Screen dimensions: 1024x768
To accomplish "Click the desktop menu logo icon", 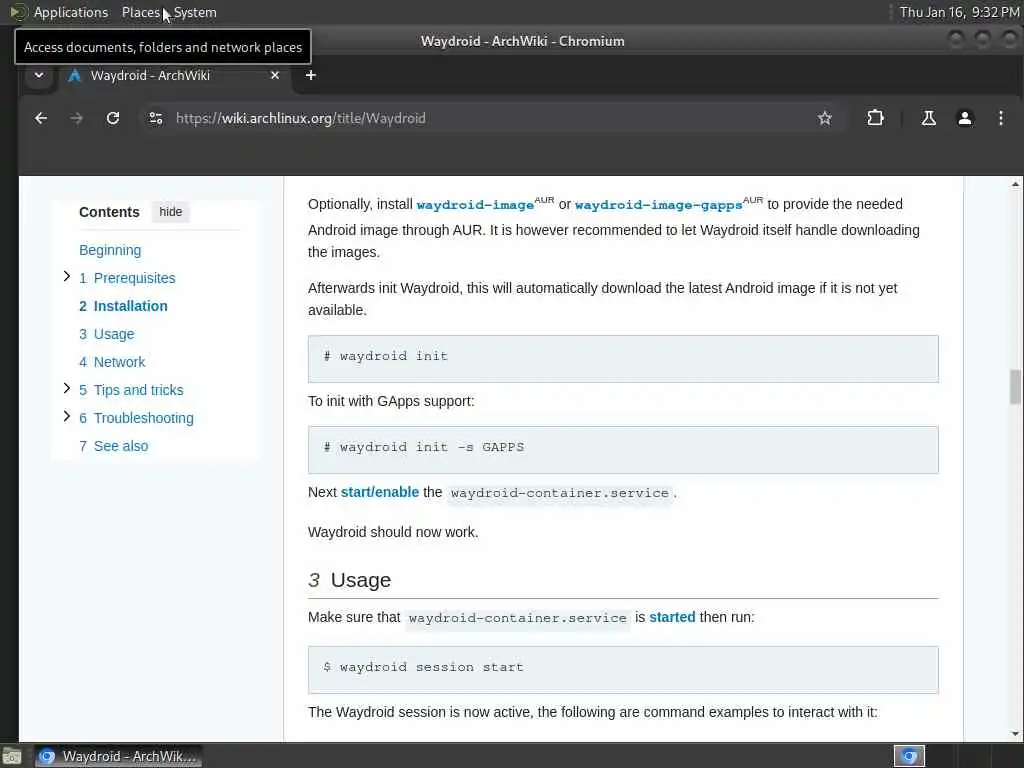I will point(17,12).
